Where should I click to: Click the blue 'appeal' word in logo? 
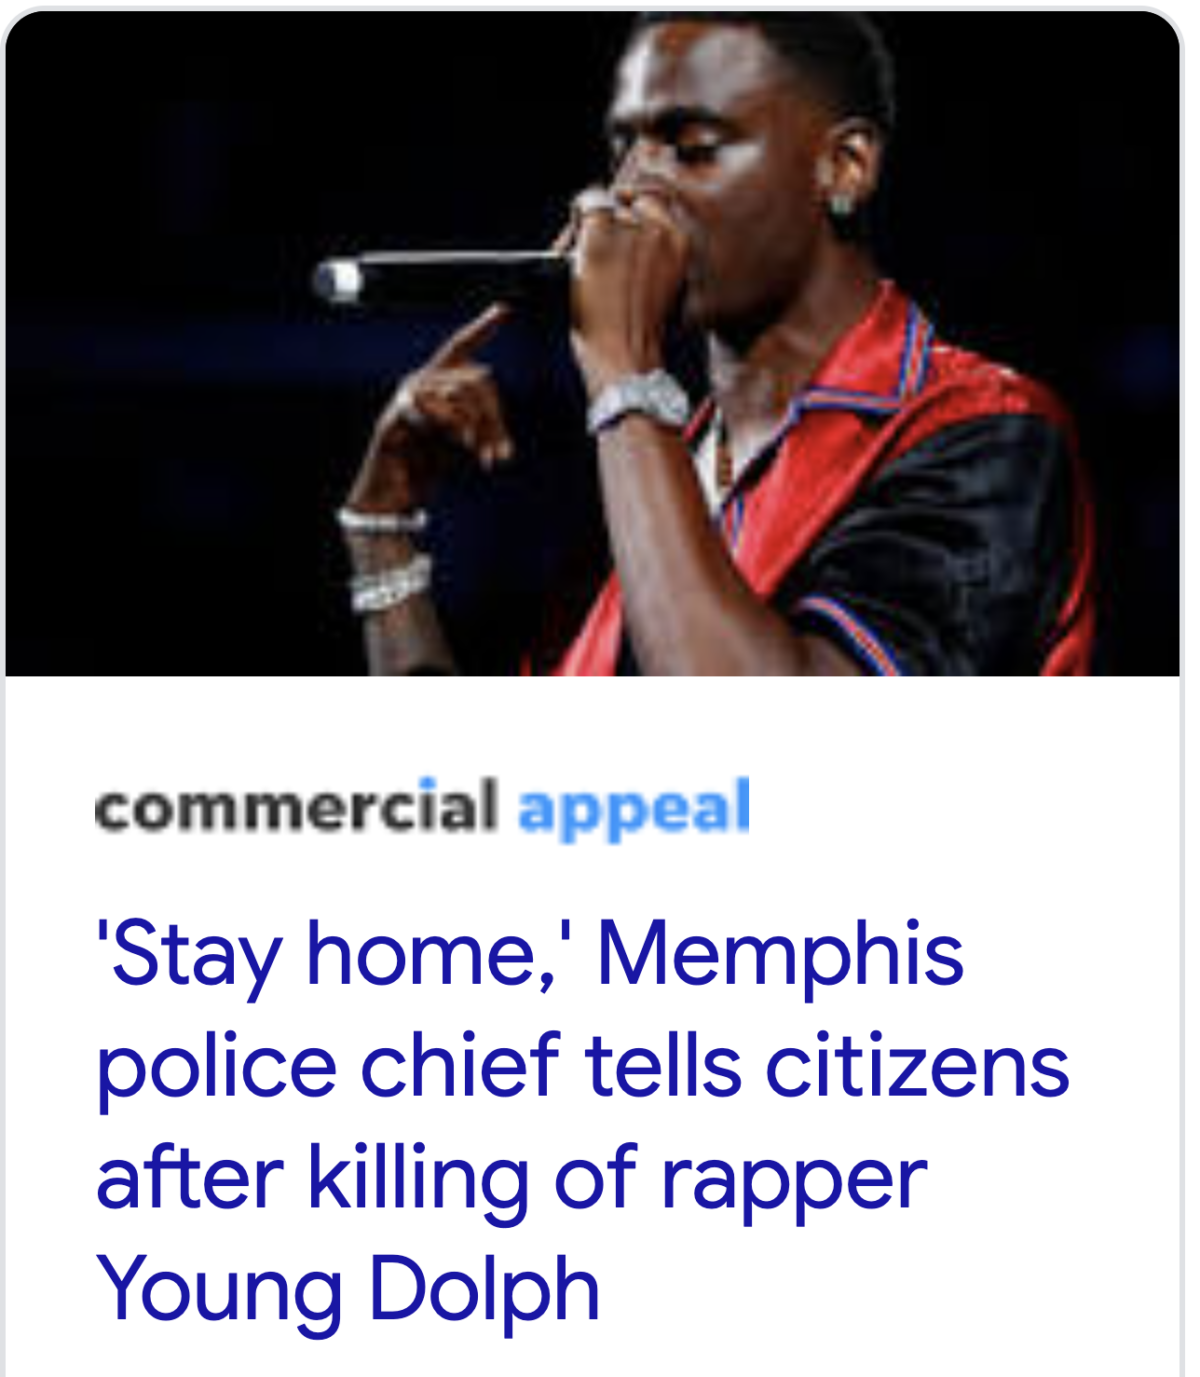(634, 810)
